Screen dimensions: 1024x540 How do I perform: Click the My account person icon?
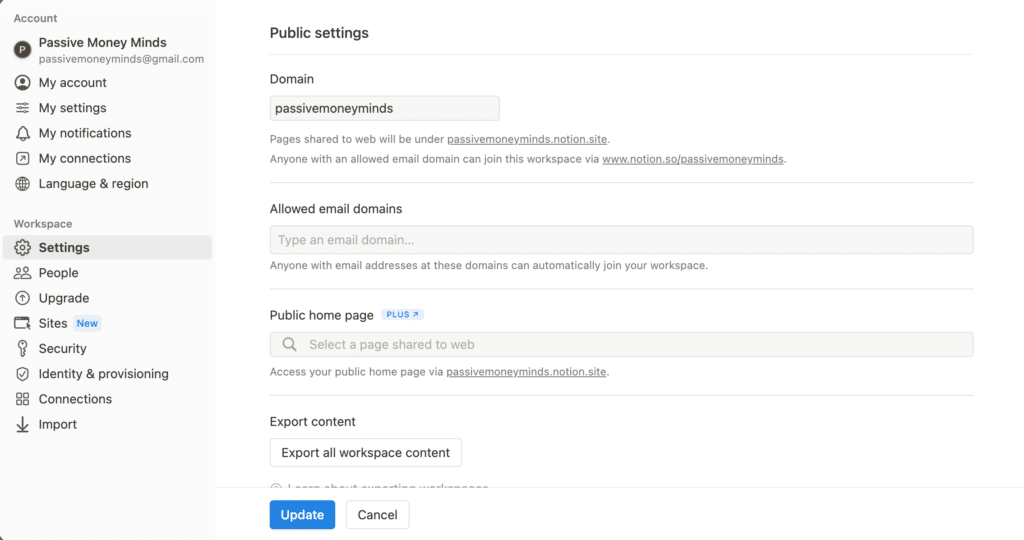pos(22,82)
